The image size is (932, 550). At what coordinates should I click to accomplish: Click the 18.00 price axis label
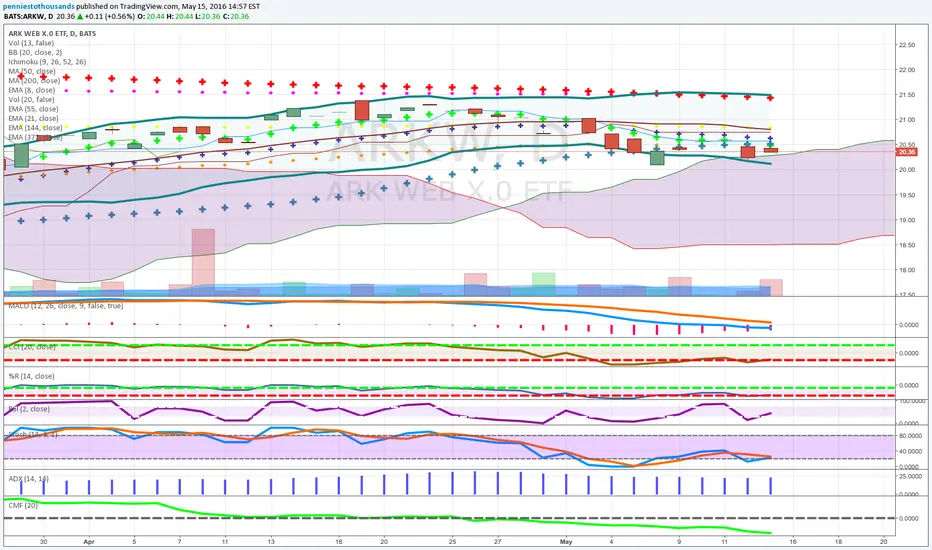coord(907,270)
